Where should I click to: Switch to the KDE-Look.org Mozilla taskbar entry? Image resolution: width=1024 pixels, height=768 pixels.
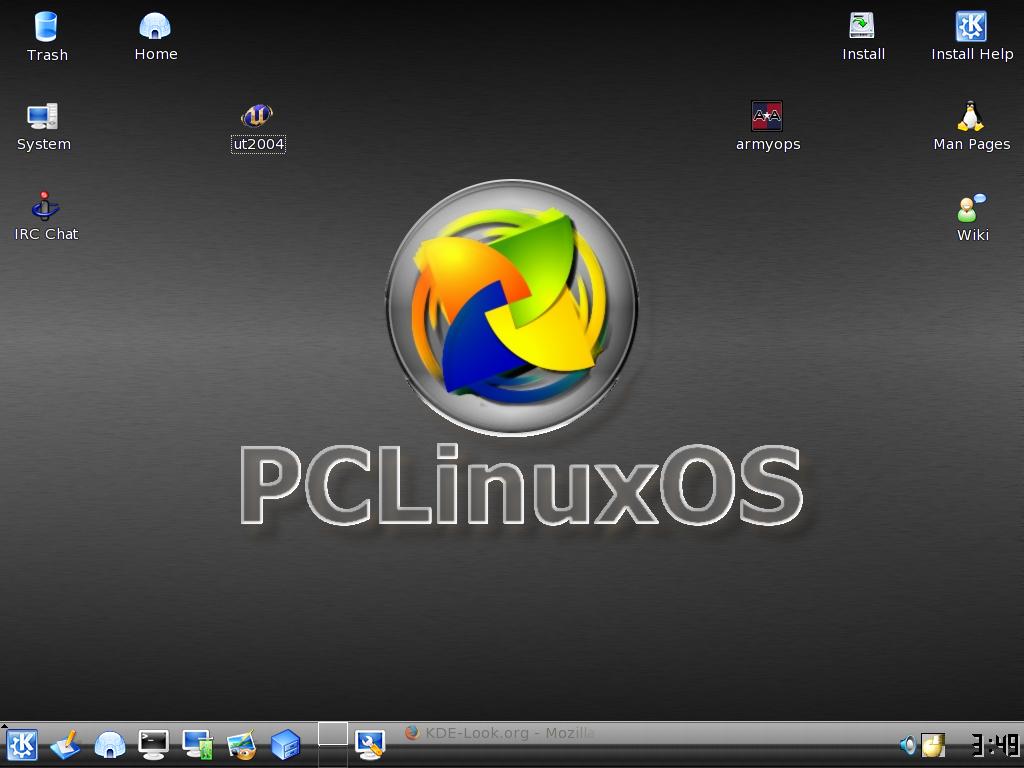500,733
